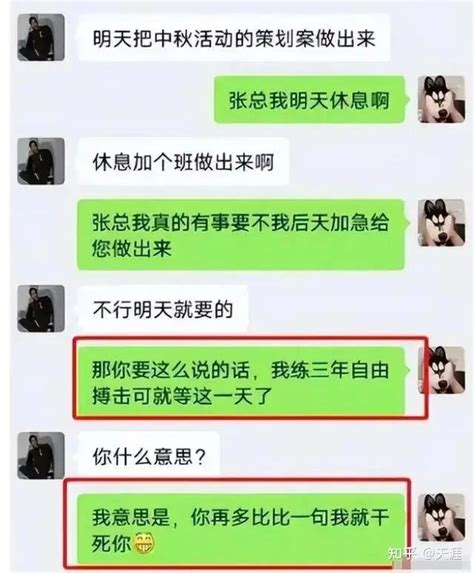Click the 不行明天就要的 message bubble

coord(163,309)
